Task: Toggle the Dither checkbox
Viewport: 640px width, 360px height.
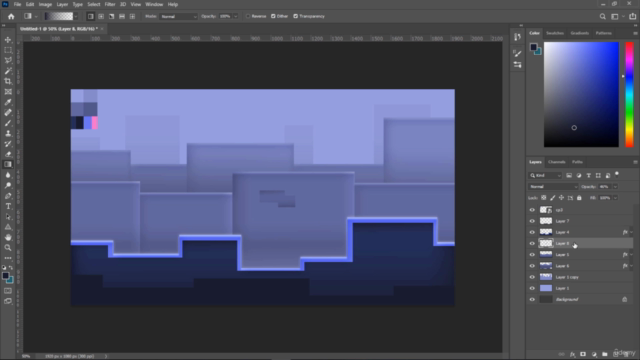Action: click(x=273, y=16)
